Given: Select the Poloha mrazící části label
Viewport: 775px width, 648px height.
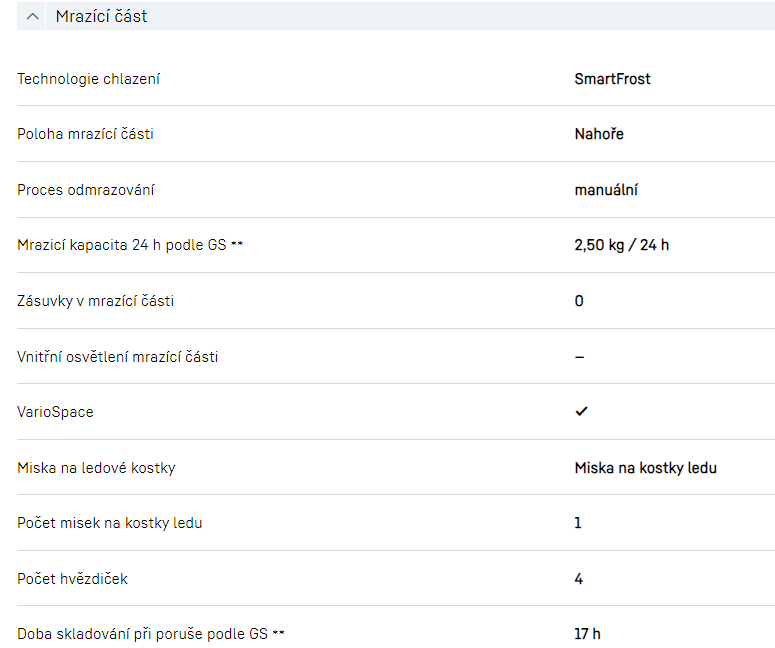Looking at the screenshot, I should tap(85, 134).
